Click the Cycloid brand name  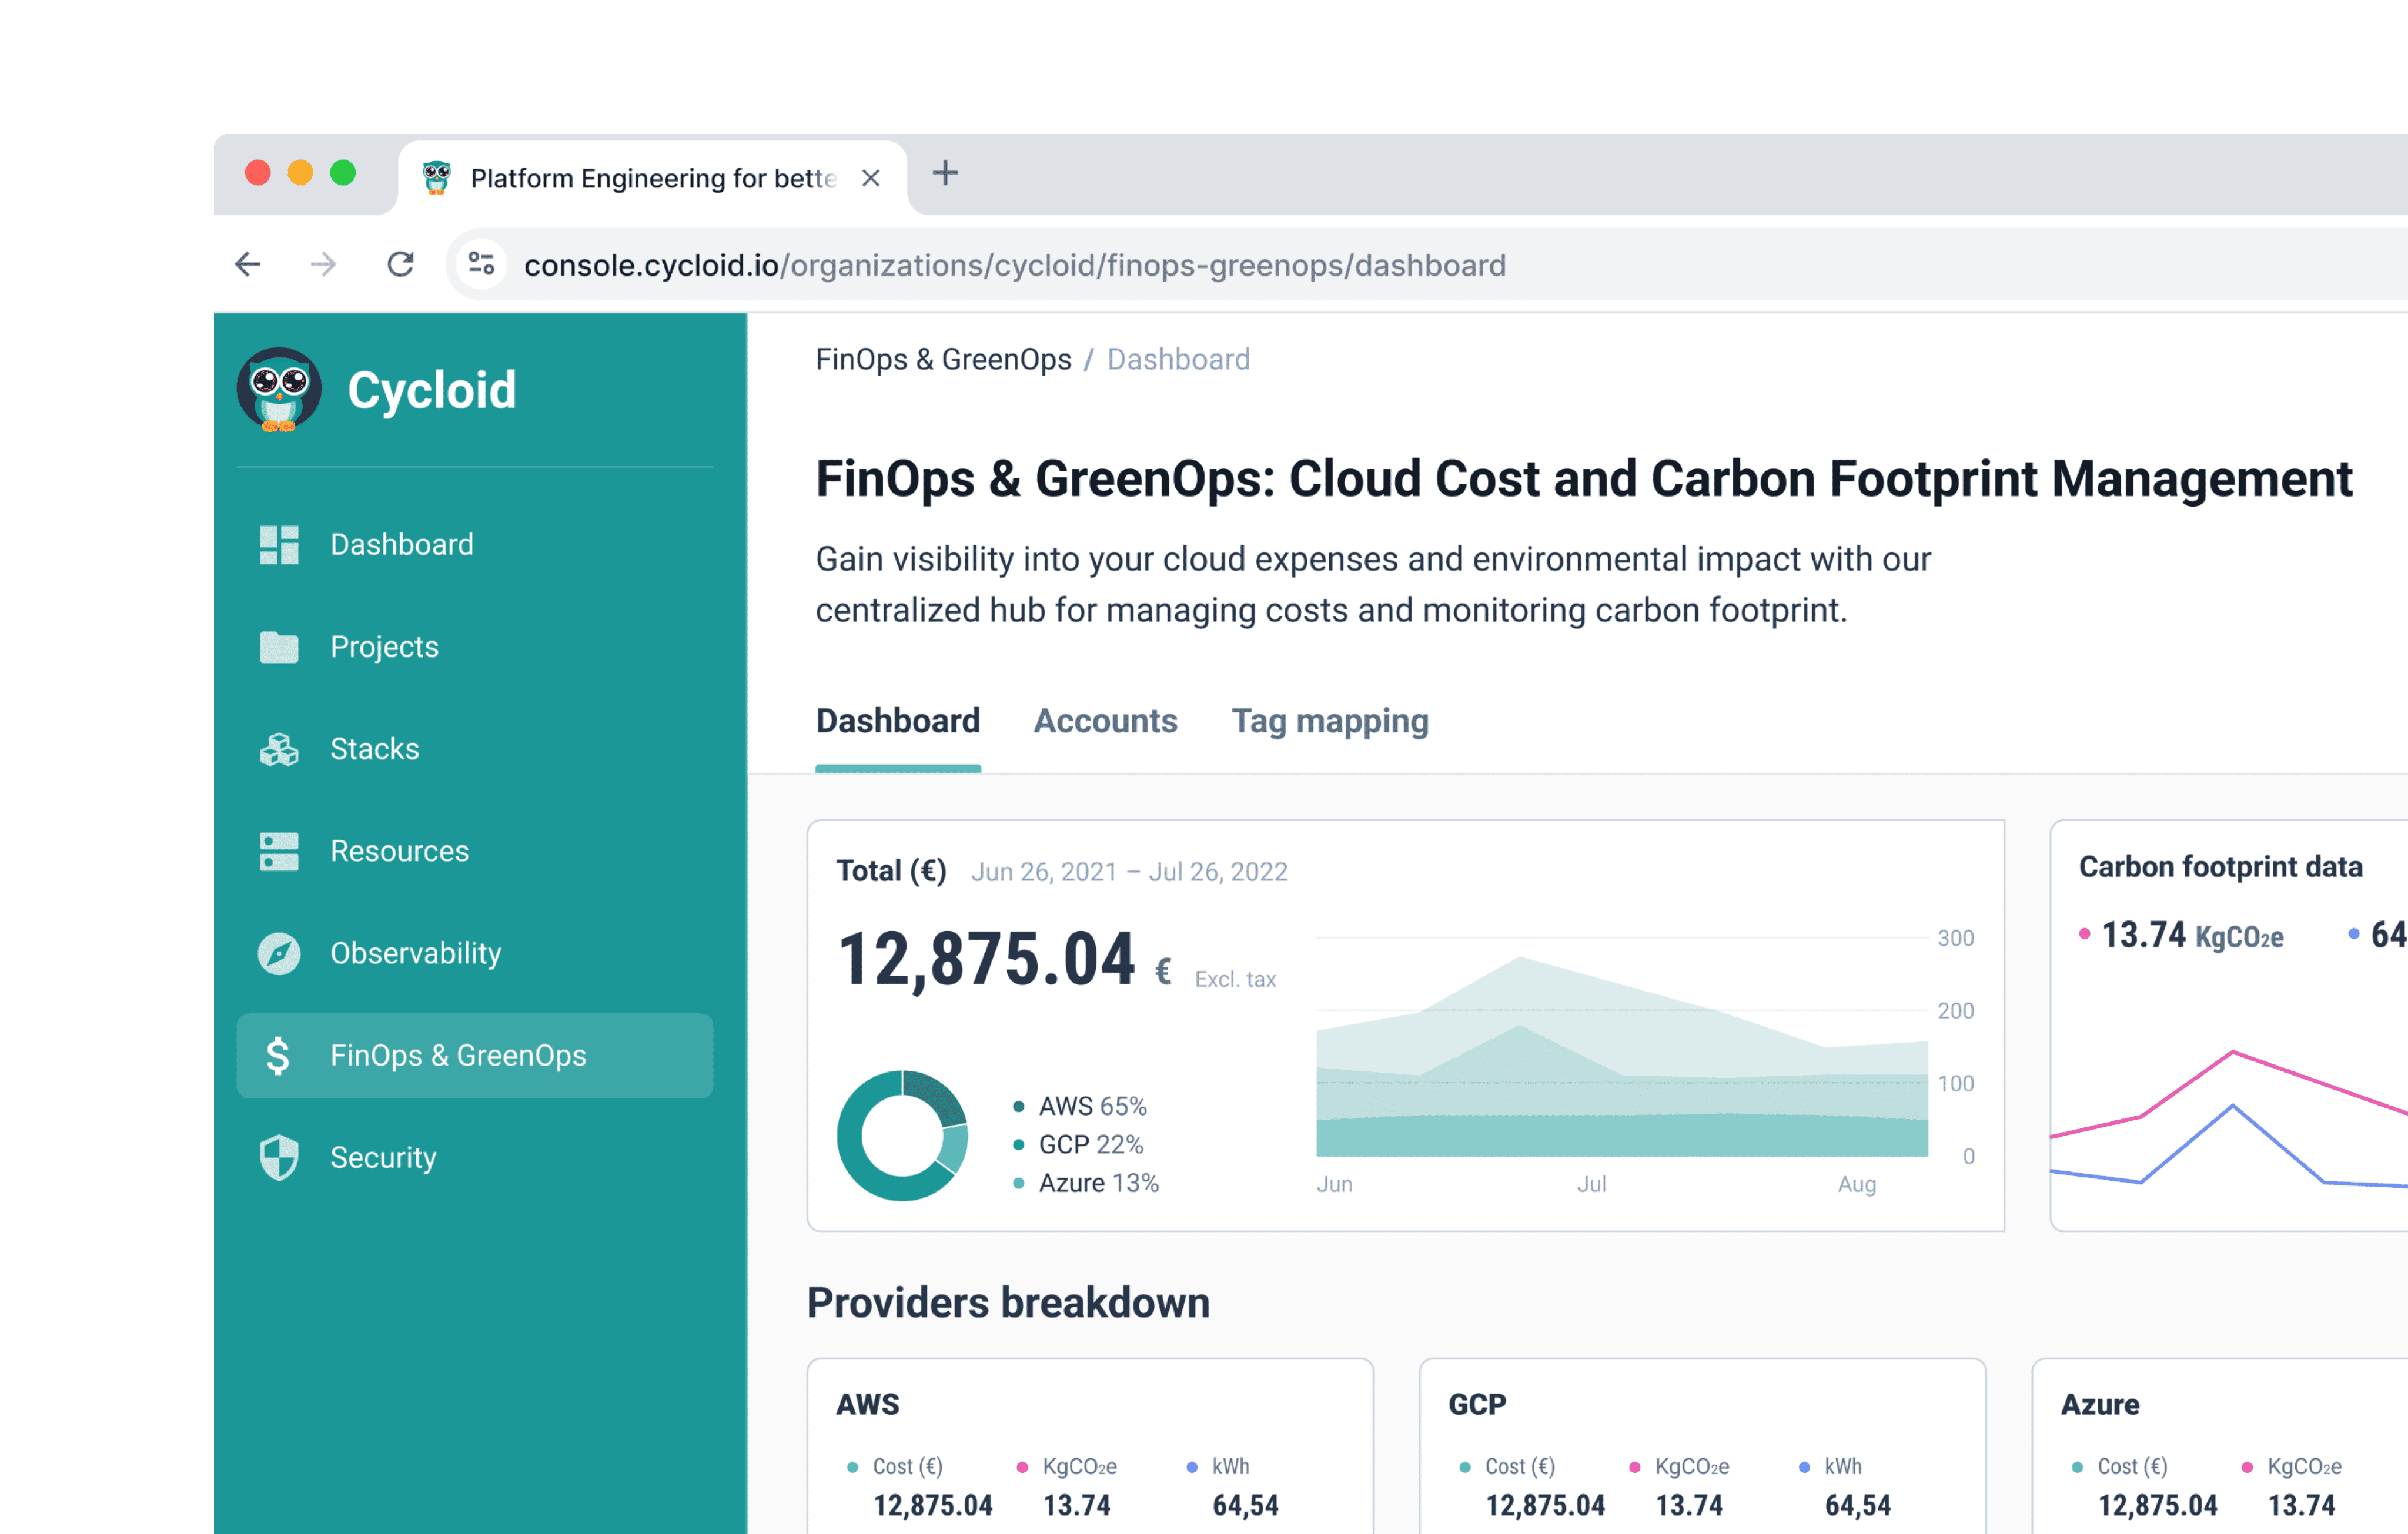click(x=432, y=390)
